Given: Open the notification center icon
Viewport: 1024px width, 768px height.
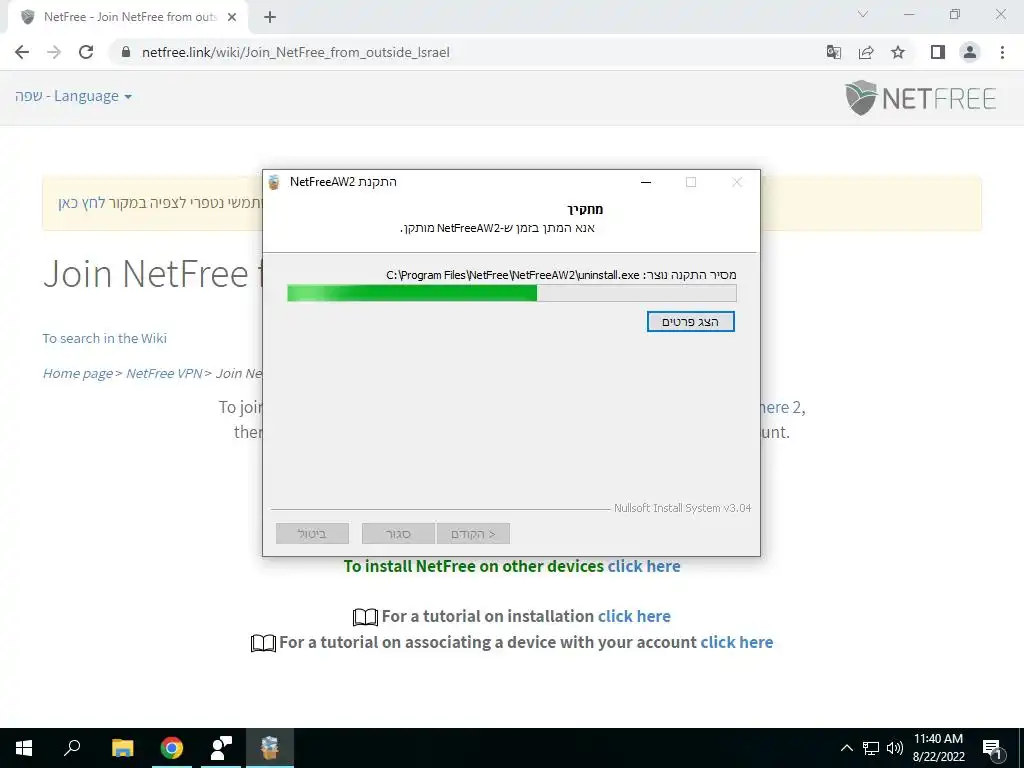Looking at the screenshot, I should pyautogui.click(x=992, y=748).
